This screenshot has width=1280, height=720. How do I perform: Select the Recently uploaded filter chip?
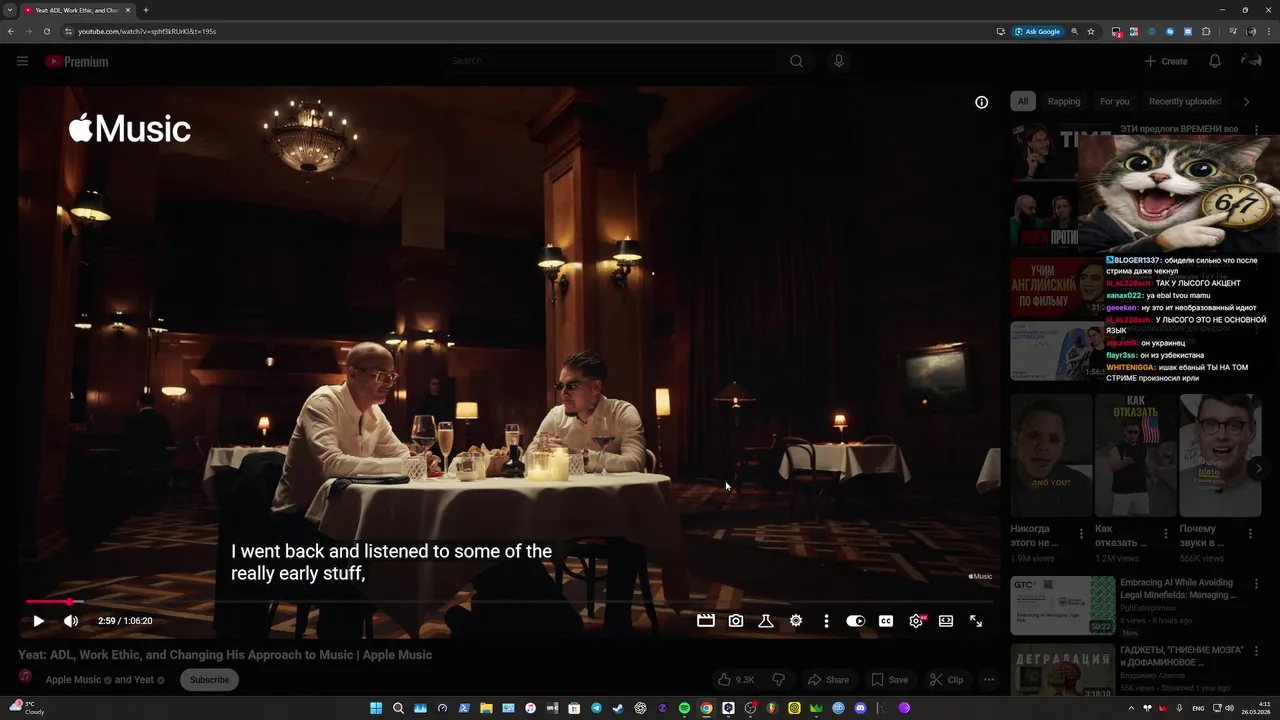pyautogui.click(x=1185, y=101)
